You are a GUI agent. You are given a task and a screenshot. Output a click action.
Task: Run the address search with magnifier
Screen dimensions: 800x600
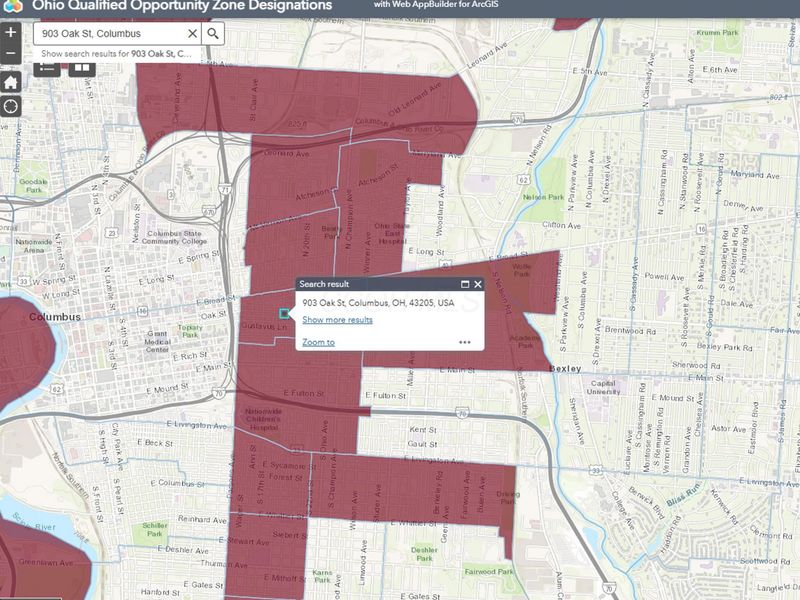[x=213, y=34]
